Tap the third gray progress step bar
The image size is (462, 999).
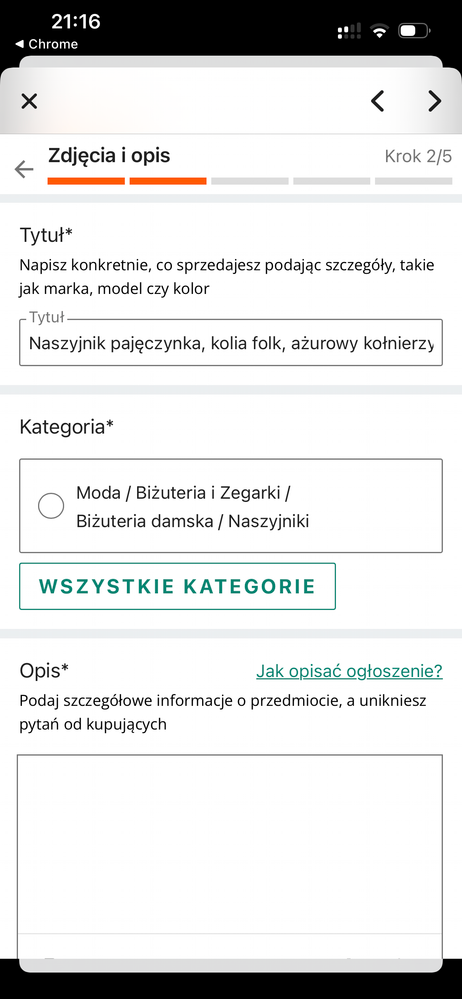tap(250, 182)
